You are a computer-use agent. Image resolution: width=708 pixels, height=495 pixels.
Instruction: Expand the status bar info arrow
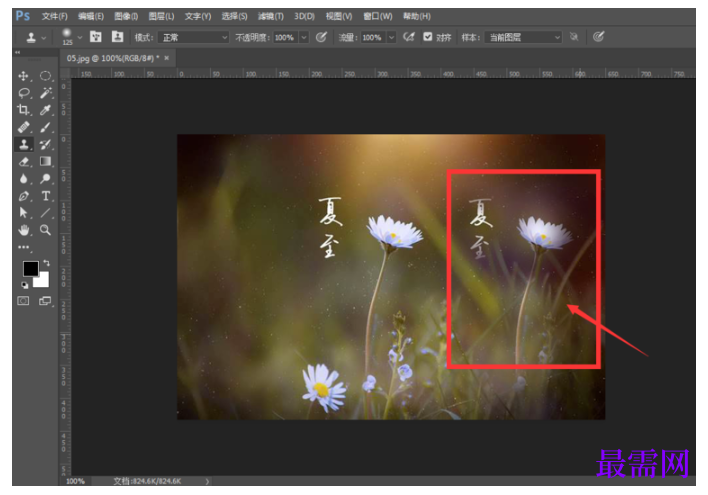(x=207, y=481)
